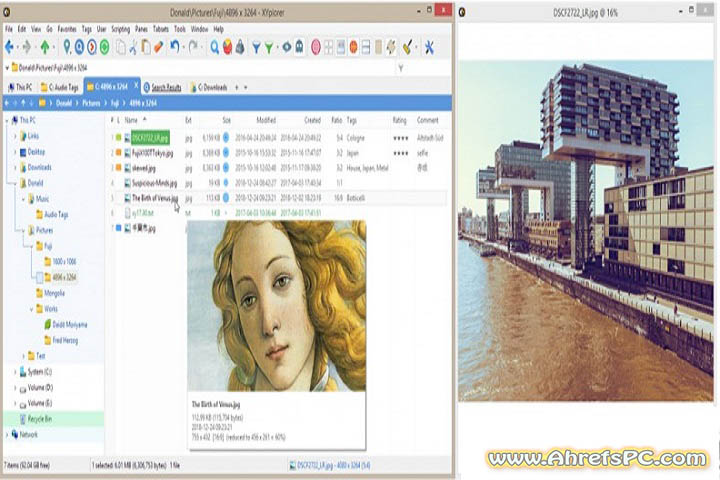
Task: Click the eye Show Hidden toolbar icon
Action: click(287, 47)
